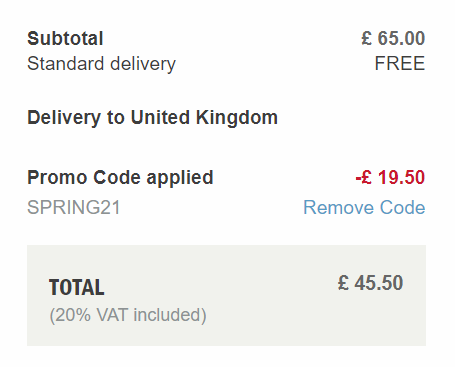The image size is (455, 367).
Task: Click the word Kingdom in delivery heading
Action: (x=237, y=118)
